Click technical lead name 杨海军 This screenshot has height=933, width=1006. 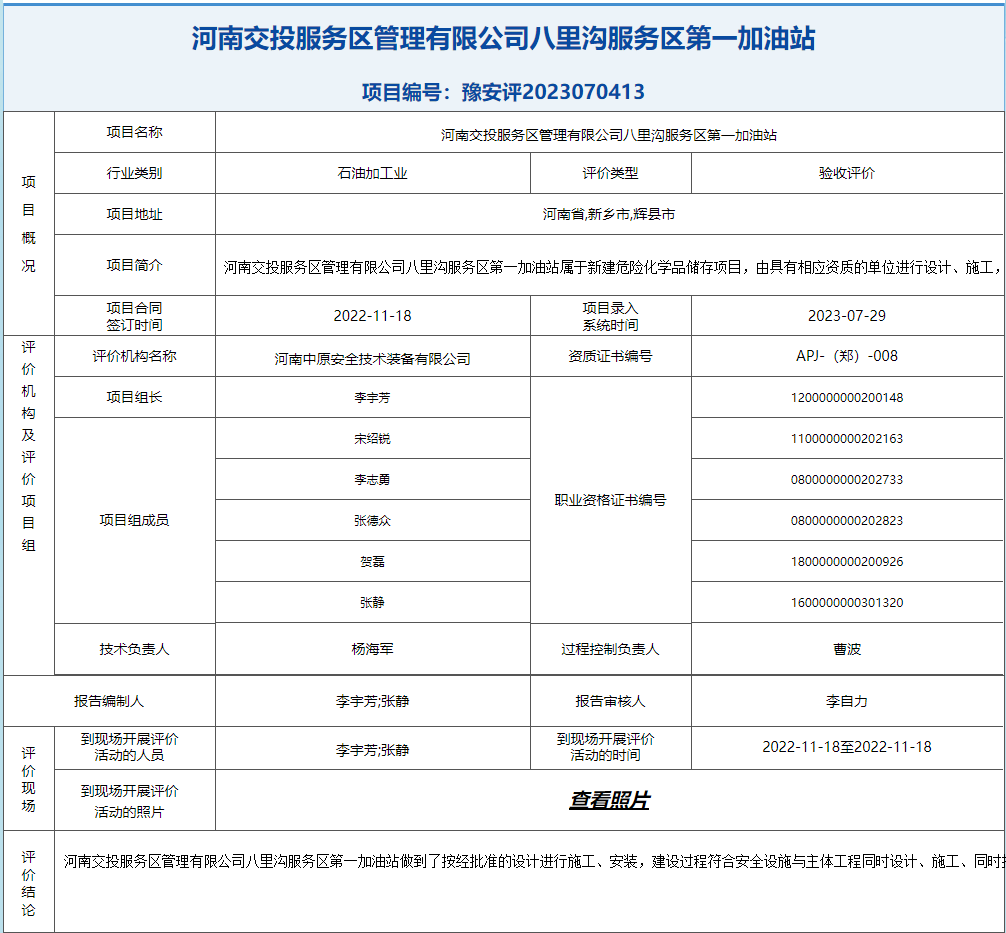pos(372,649)
